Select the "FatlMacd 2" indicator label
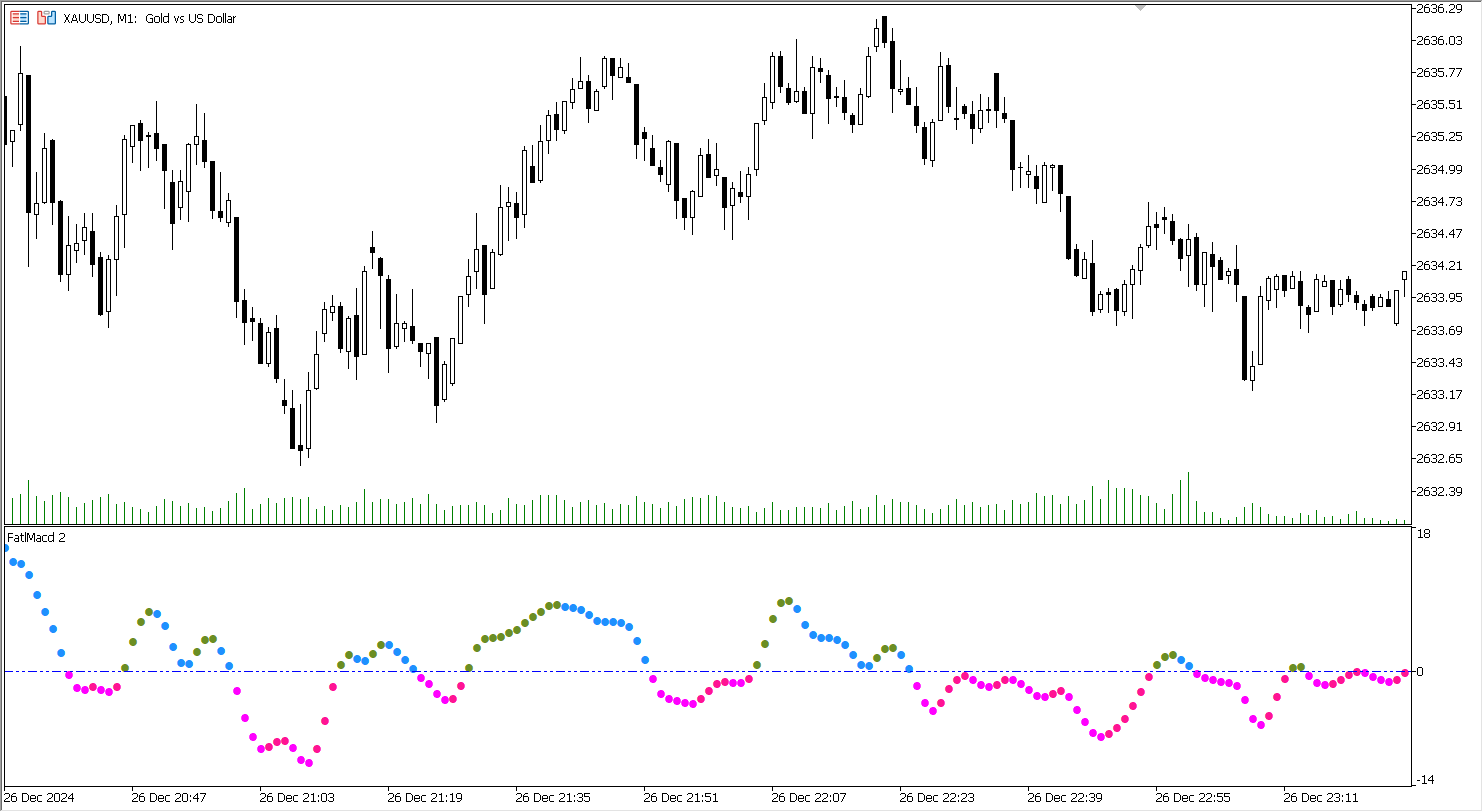 pyautogui.click(x=36, y=538)
